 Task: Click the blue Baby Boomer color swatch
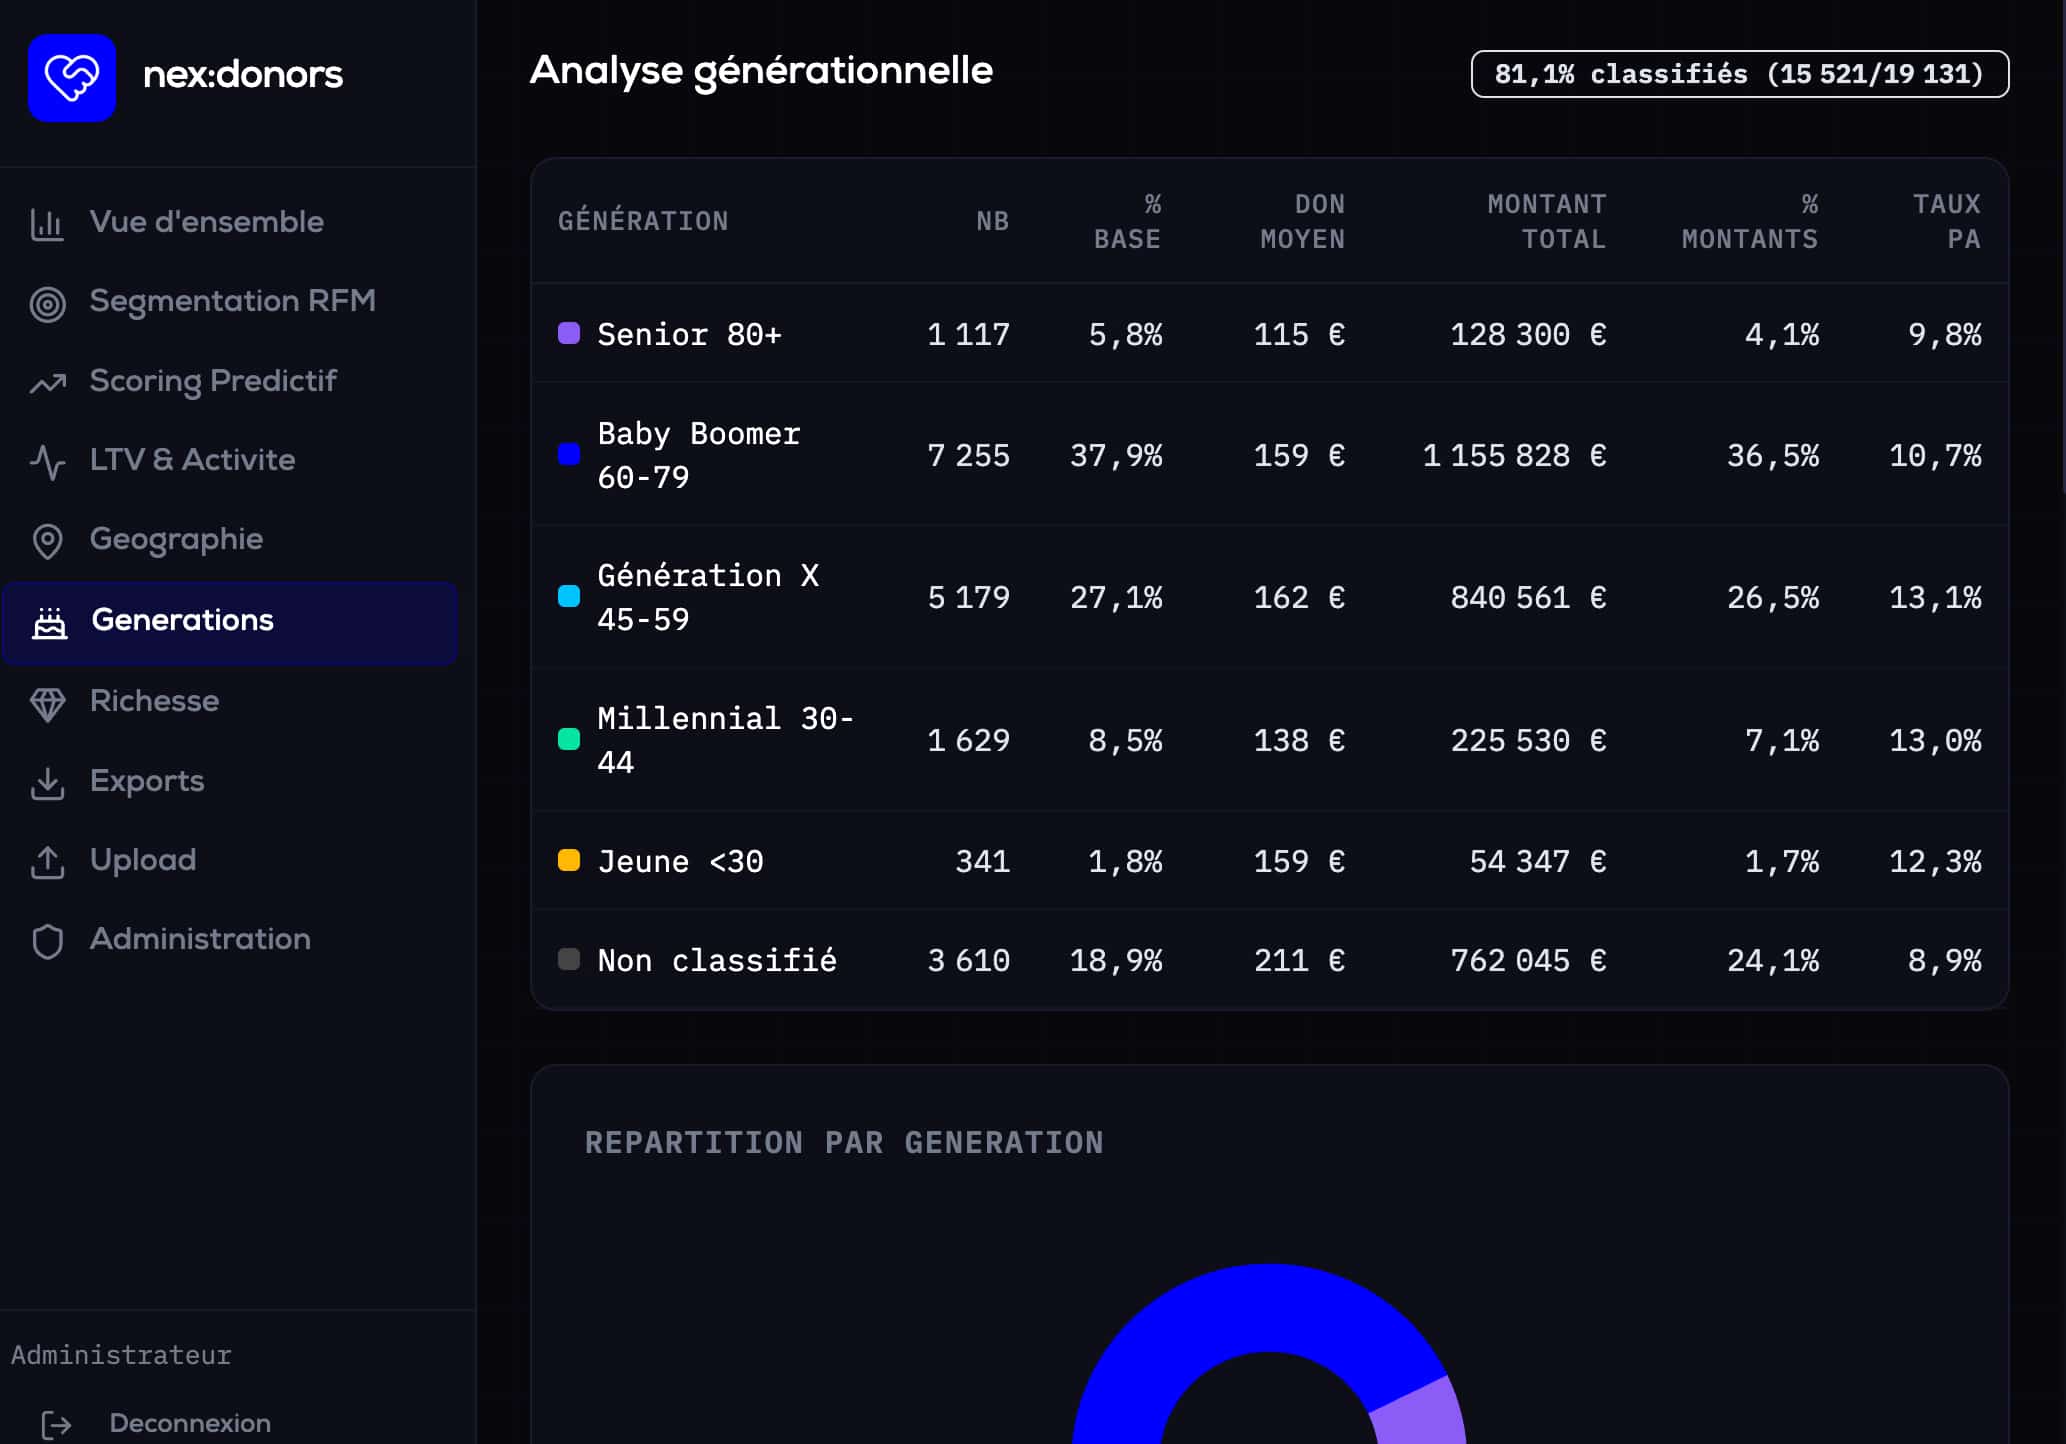568,454
